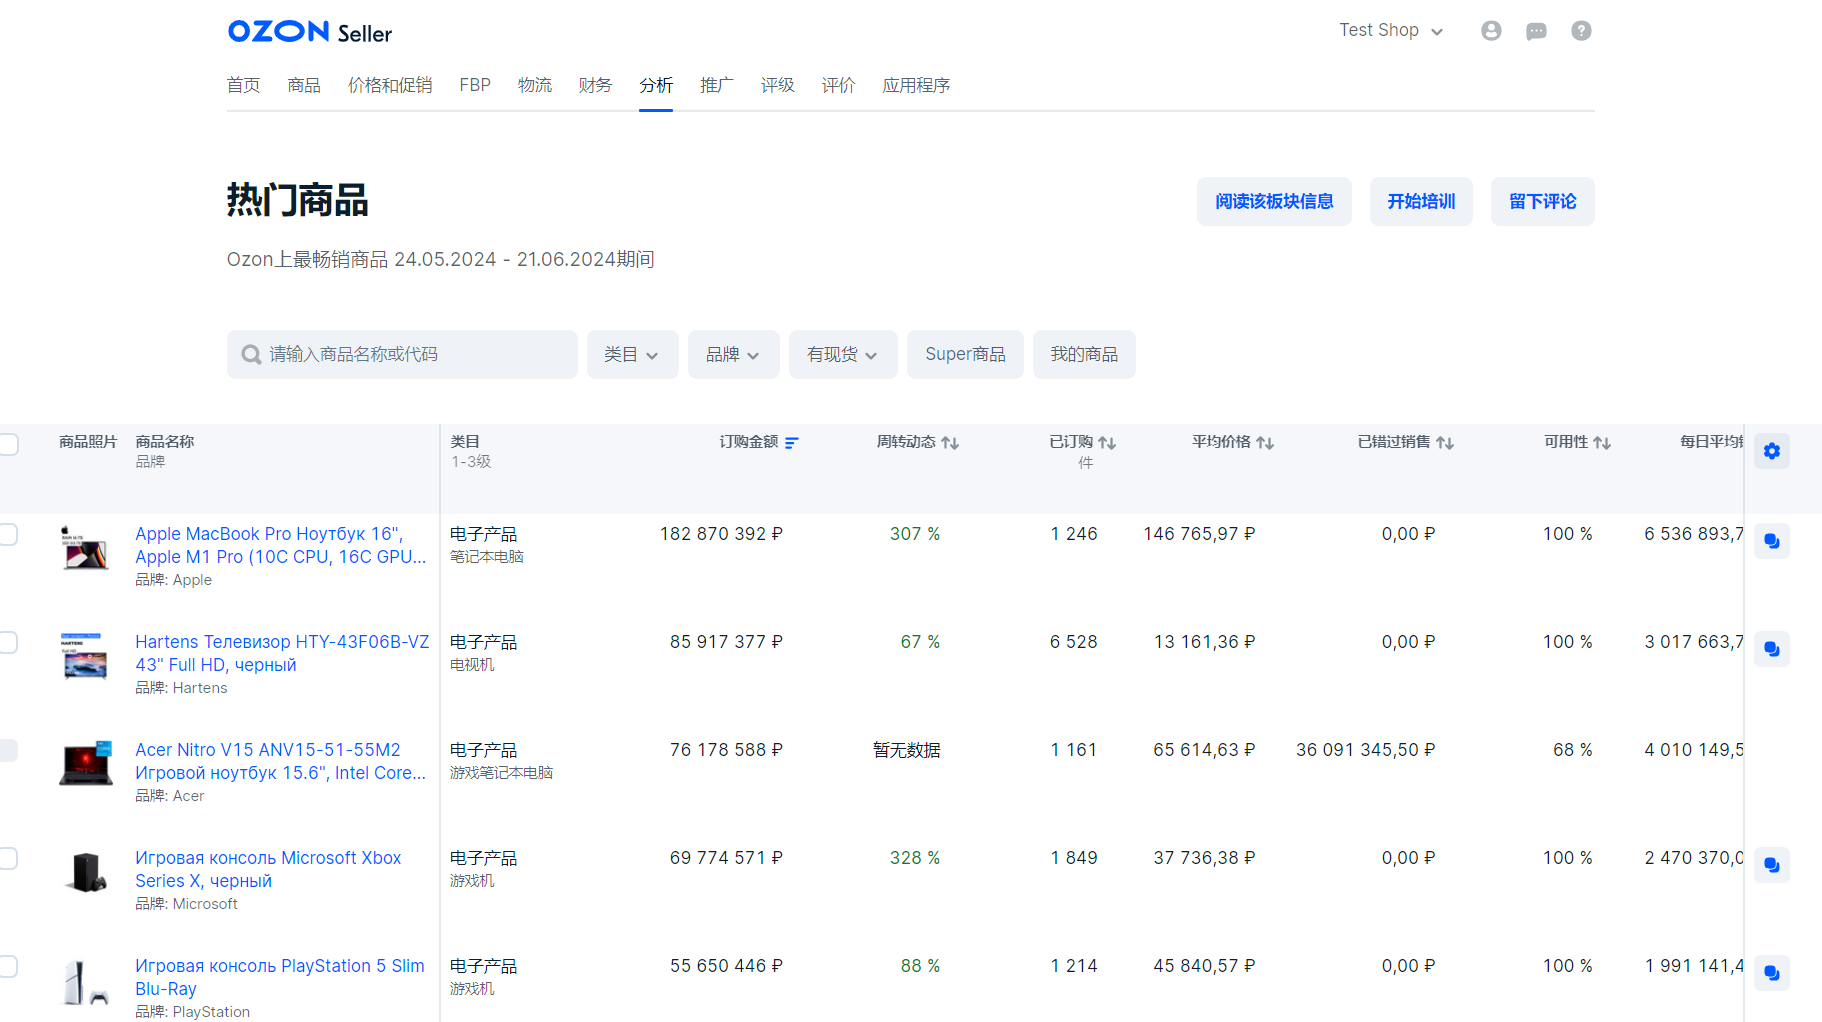Click the 328 % turnover value
1822x1022 pixels.
[x=915, y=858]
